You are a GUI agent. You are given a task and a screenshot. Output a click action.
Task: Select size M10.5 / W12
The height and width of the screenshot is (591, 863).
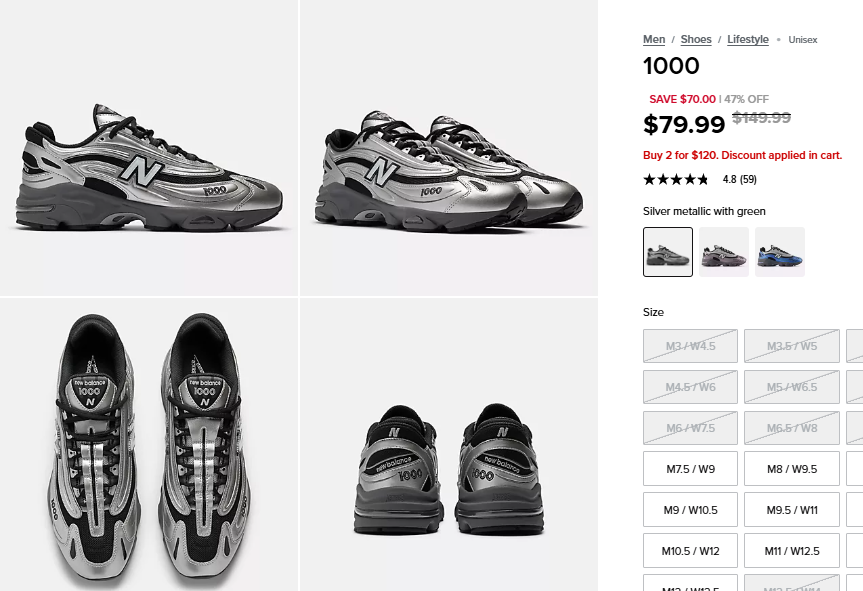coord(690,551)
